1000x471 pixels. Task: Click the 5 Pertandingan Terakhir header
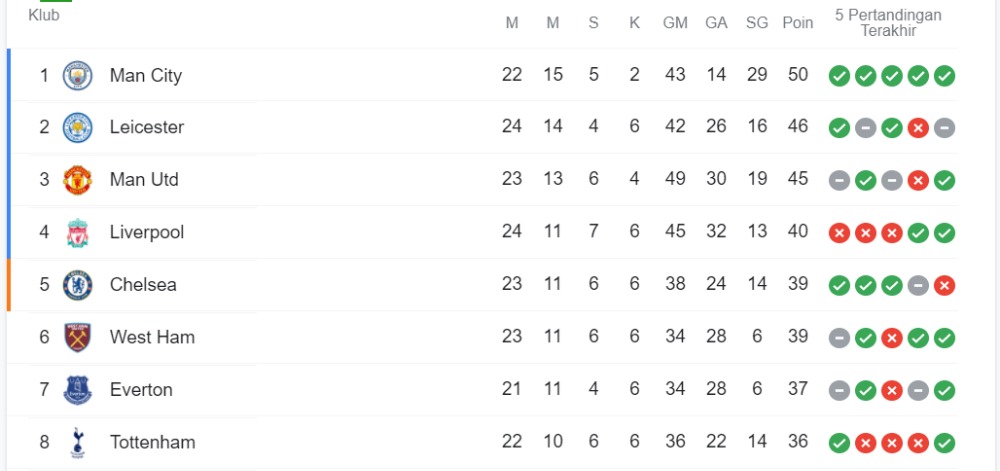[888, 23]
